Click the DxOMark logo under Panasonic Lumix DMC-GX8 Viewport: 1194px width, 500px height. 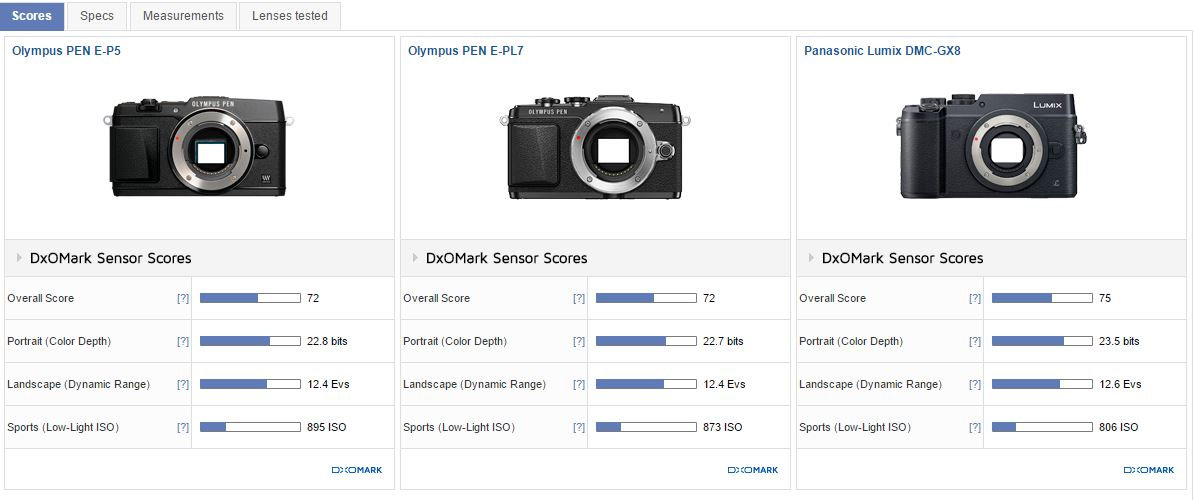1148,470
